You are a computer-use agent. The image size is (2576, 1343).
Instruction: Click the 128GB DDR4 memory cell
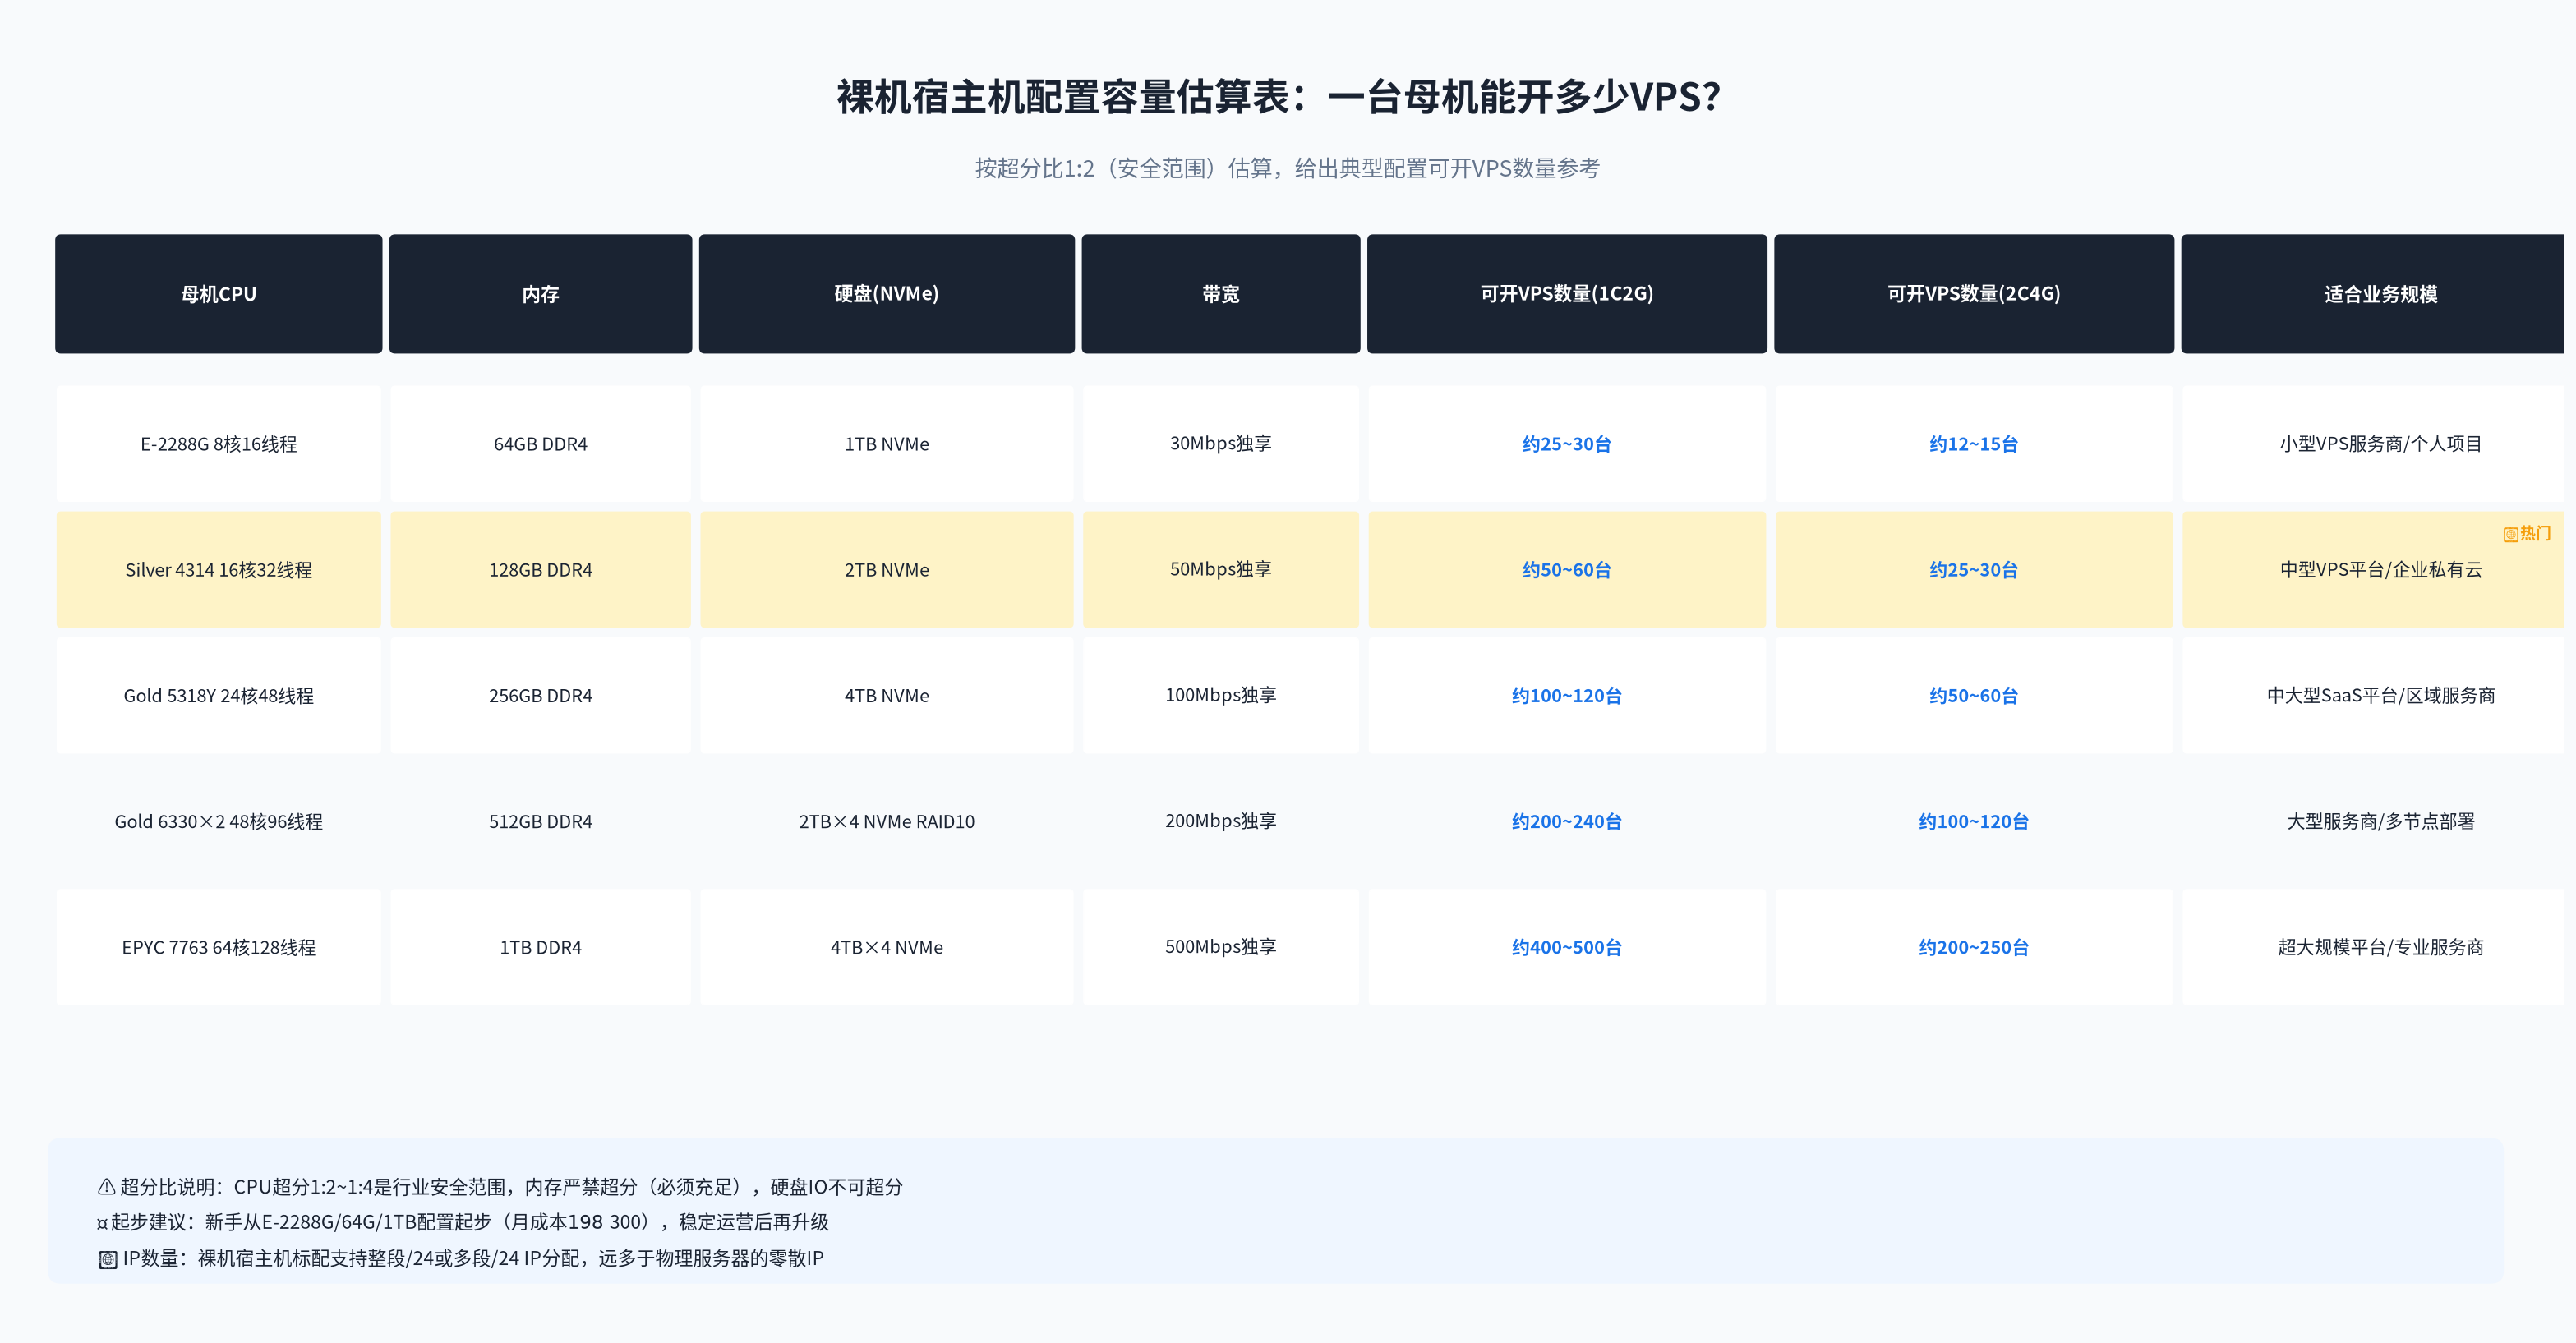point(540,570)
